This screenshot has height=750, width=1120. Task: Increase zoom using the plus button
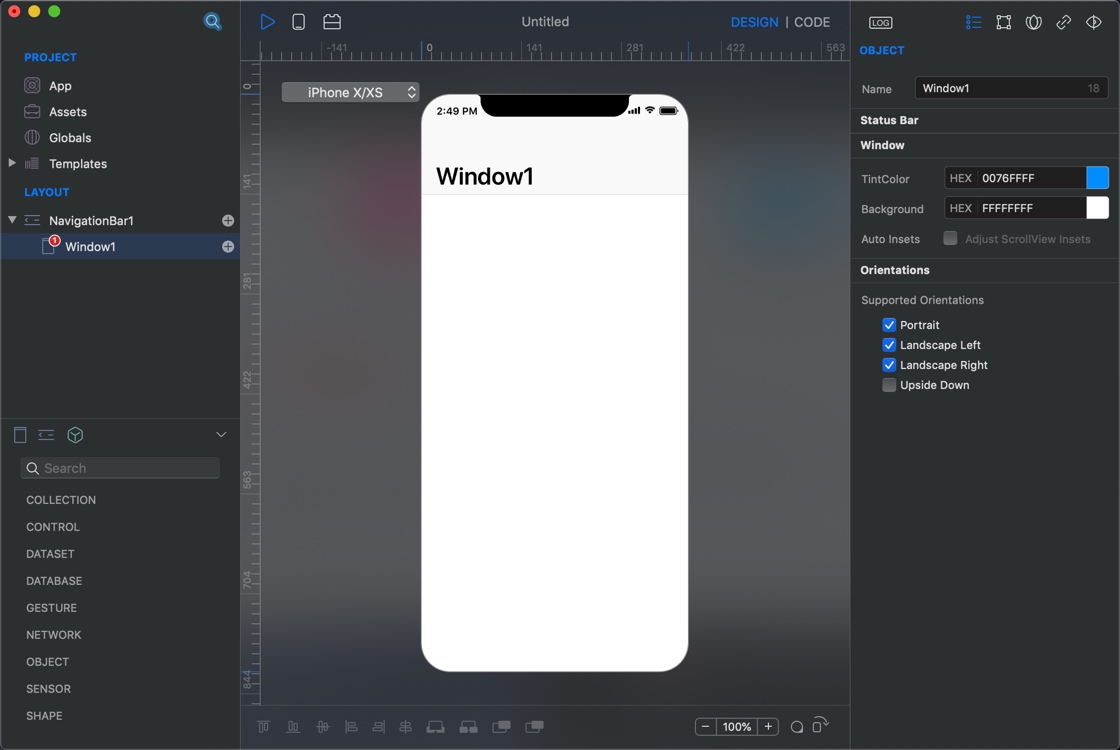pyautogui.click(x=768, y=726)
